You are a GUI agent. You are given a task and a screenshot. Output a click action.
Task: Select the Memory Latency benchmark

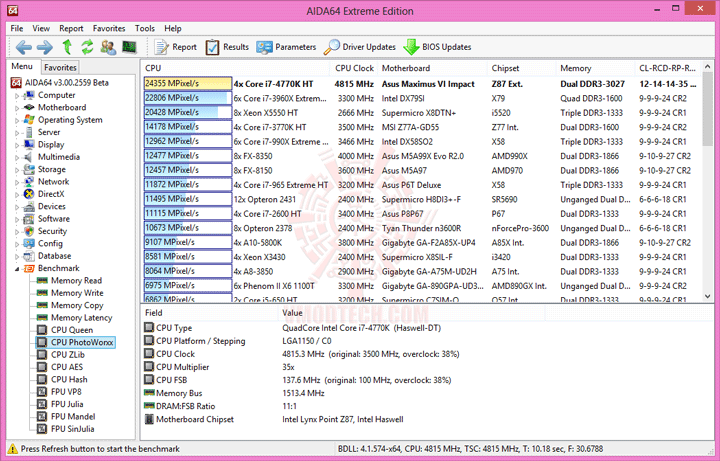(x=82, y=318)
